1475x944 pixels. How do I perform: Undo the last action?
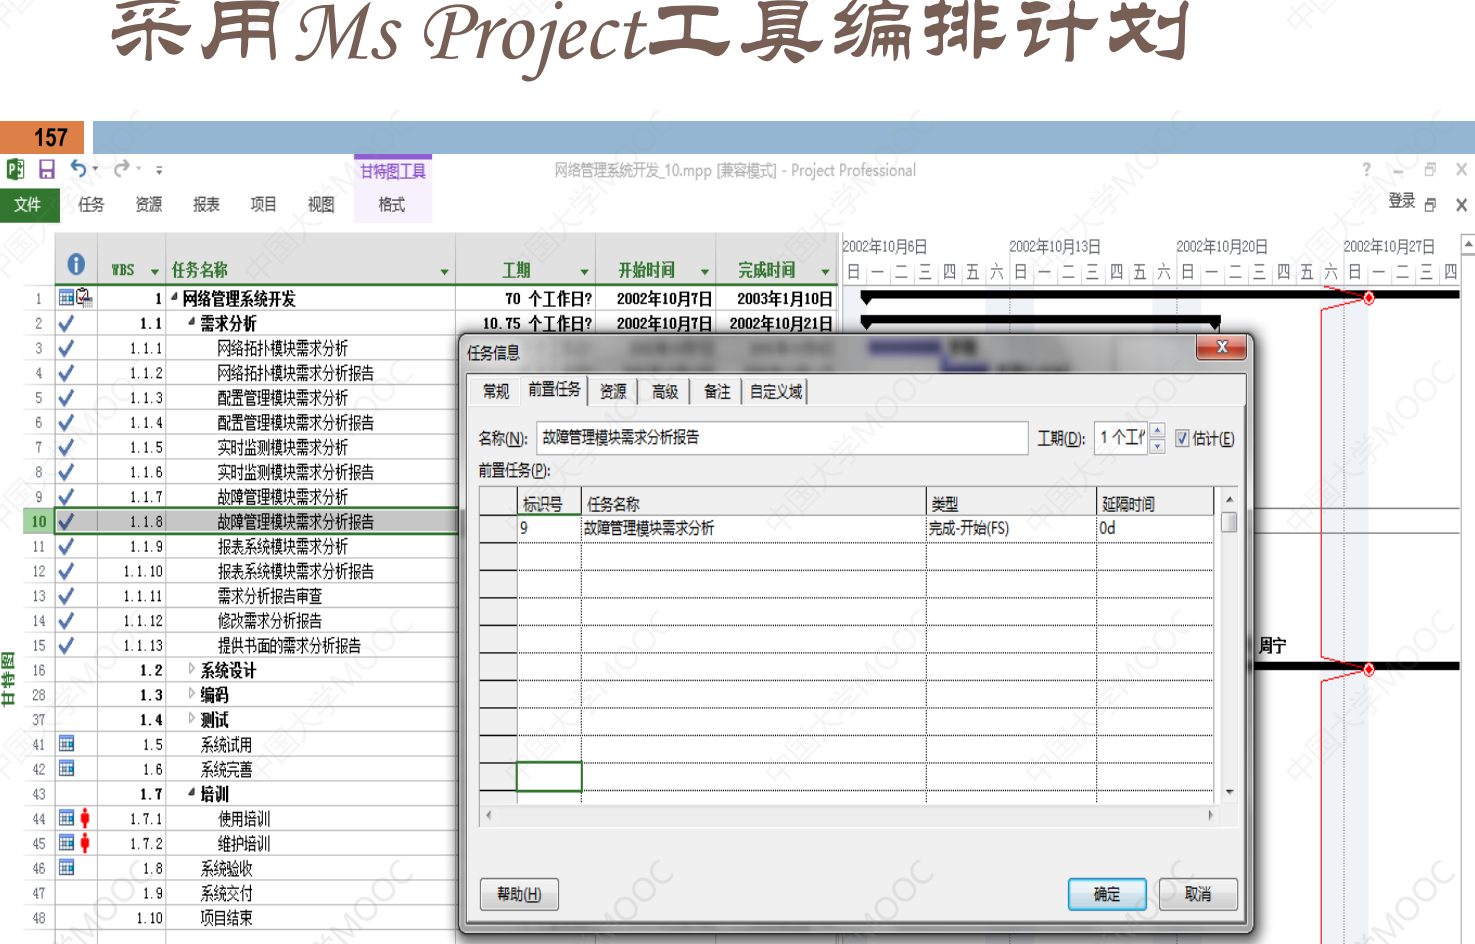(78, 169)
